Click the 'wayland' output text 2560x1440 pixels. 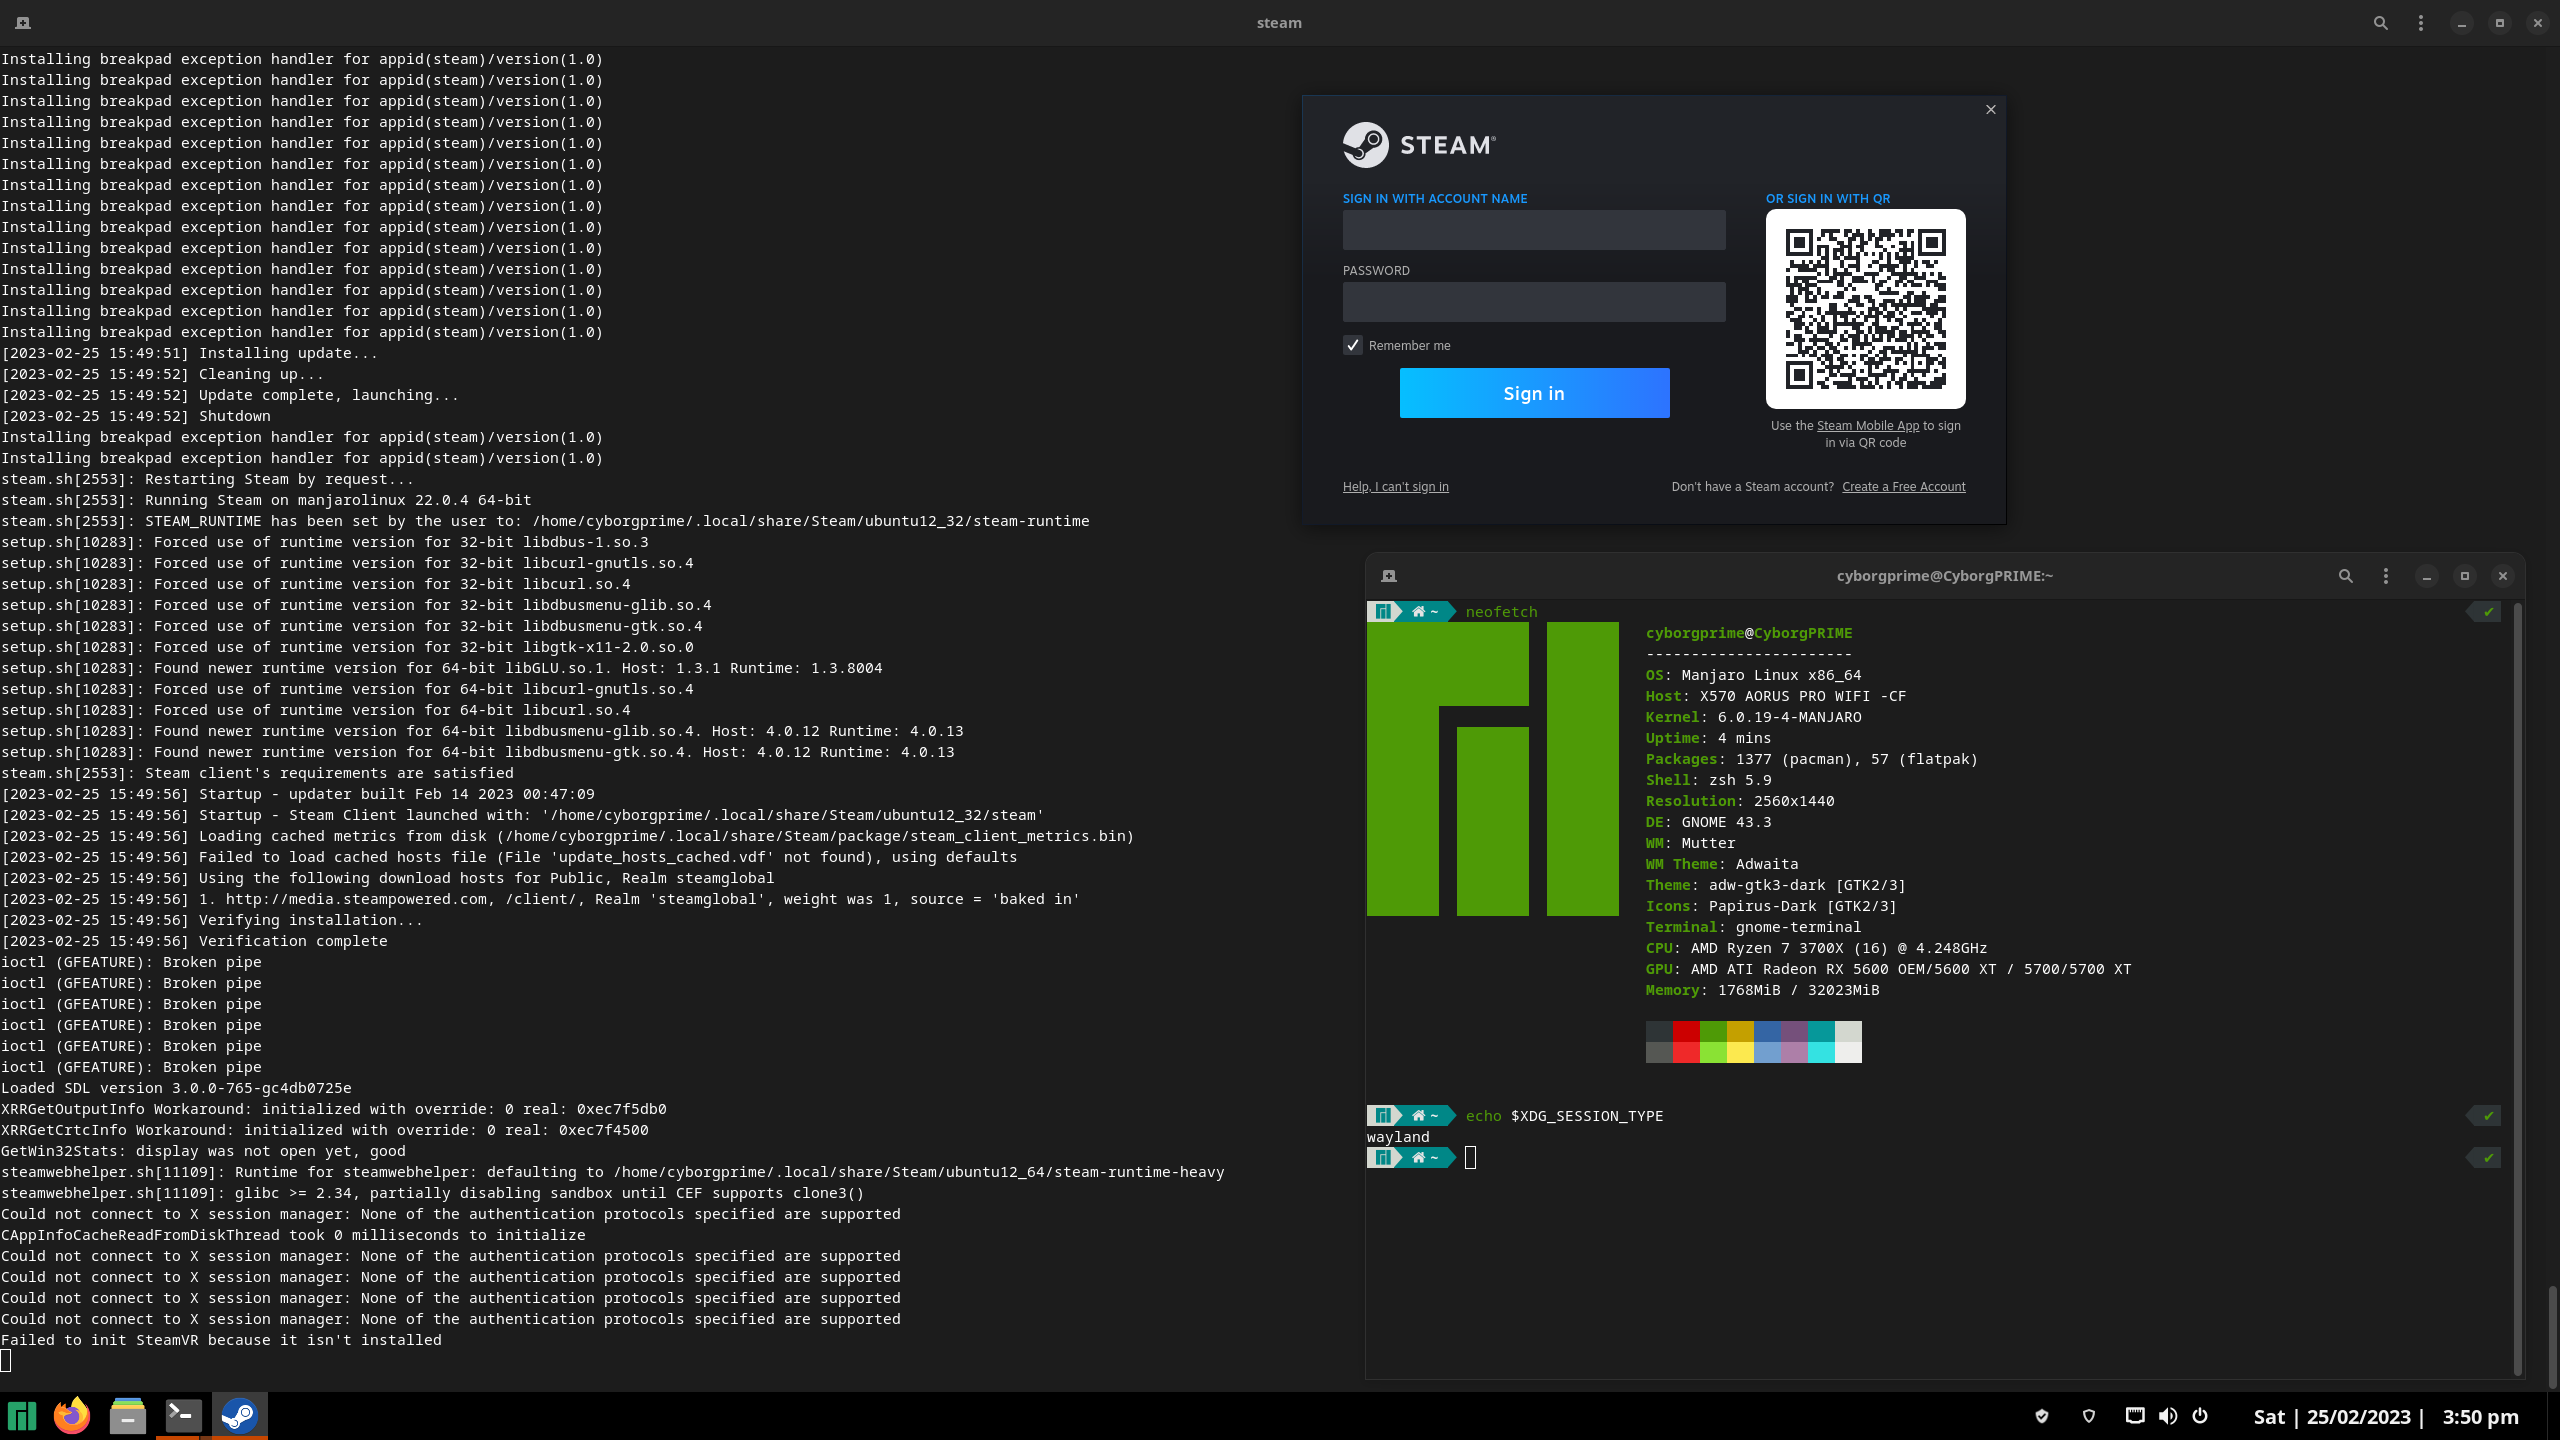(x=1398, y=1137)
